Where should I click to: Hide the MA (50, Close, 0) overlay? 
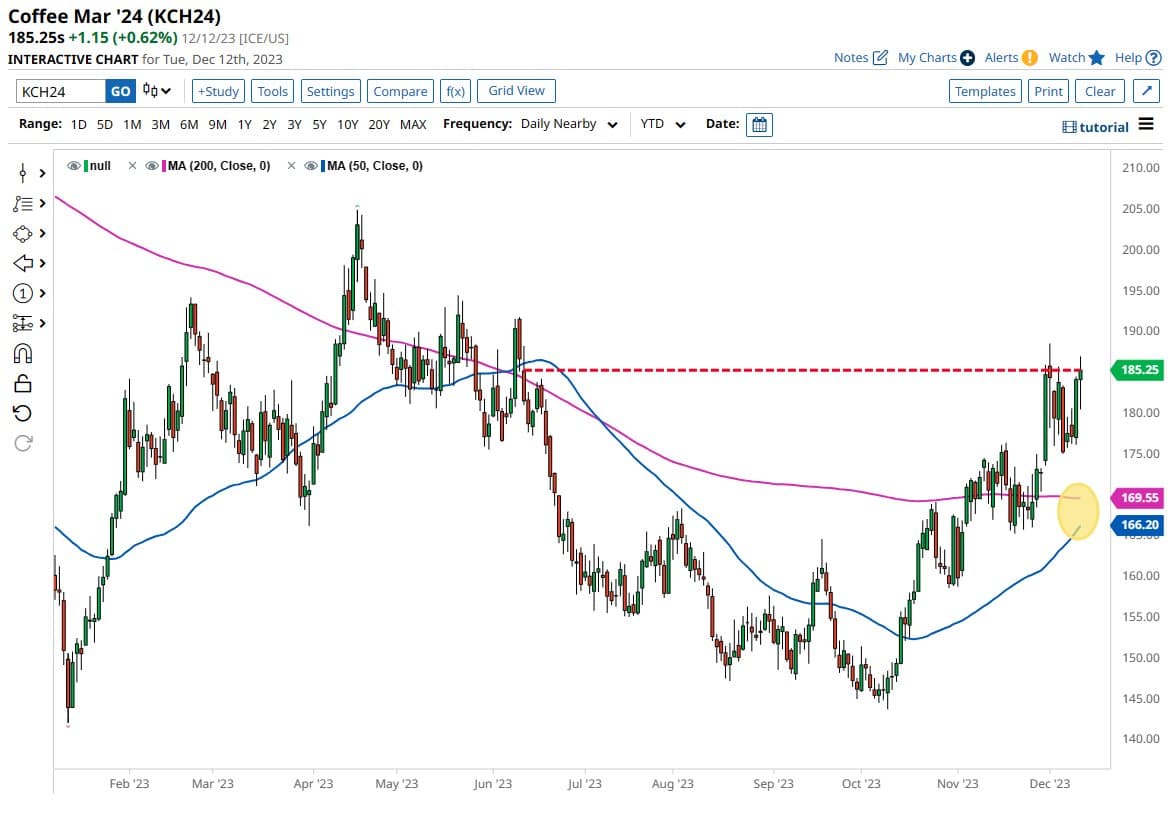(x=315, y=165)
